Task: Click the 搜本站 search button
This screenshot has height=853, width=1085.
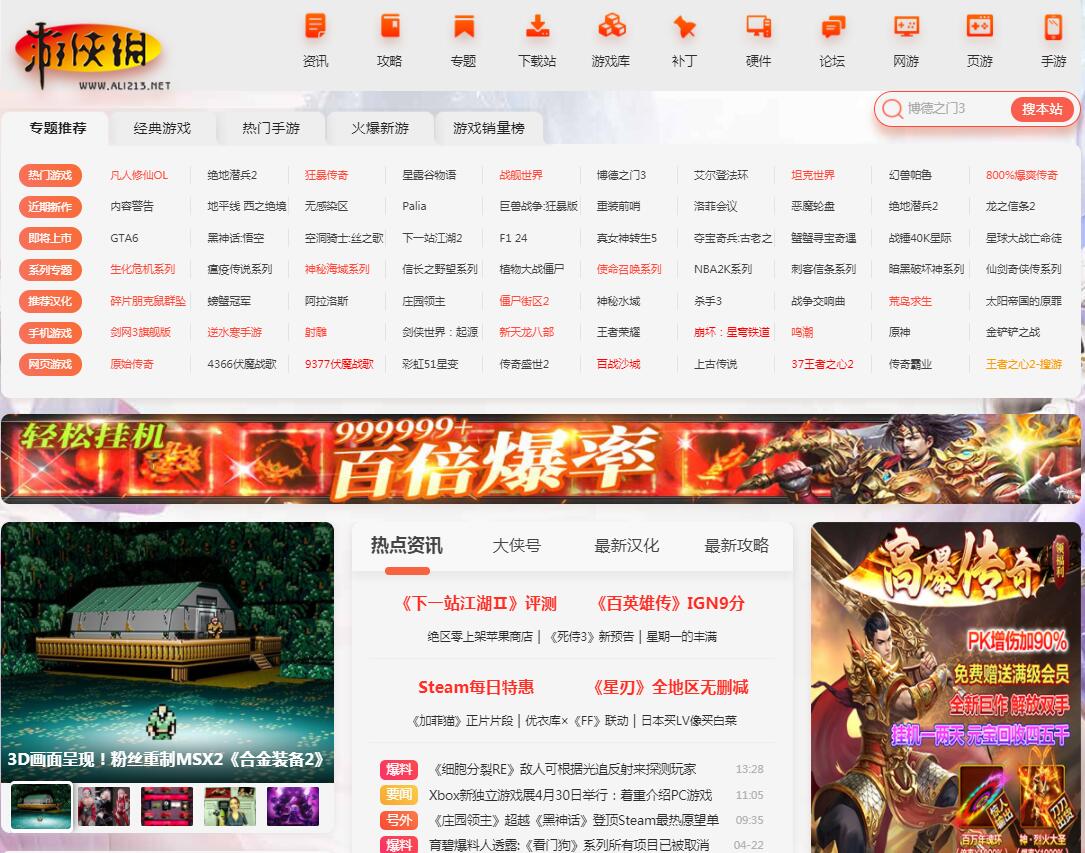Action: pyautogui.click(x=1042, y=109)
